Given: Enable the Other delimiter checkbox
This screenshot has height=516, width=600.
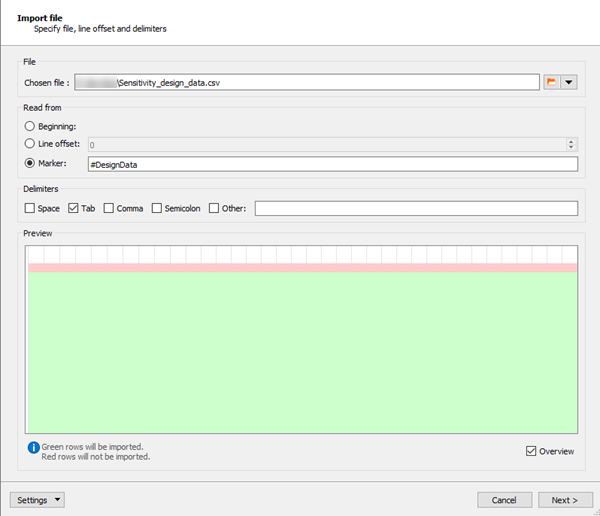Looking at the screenshot, I should pos(214,208).
